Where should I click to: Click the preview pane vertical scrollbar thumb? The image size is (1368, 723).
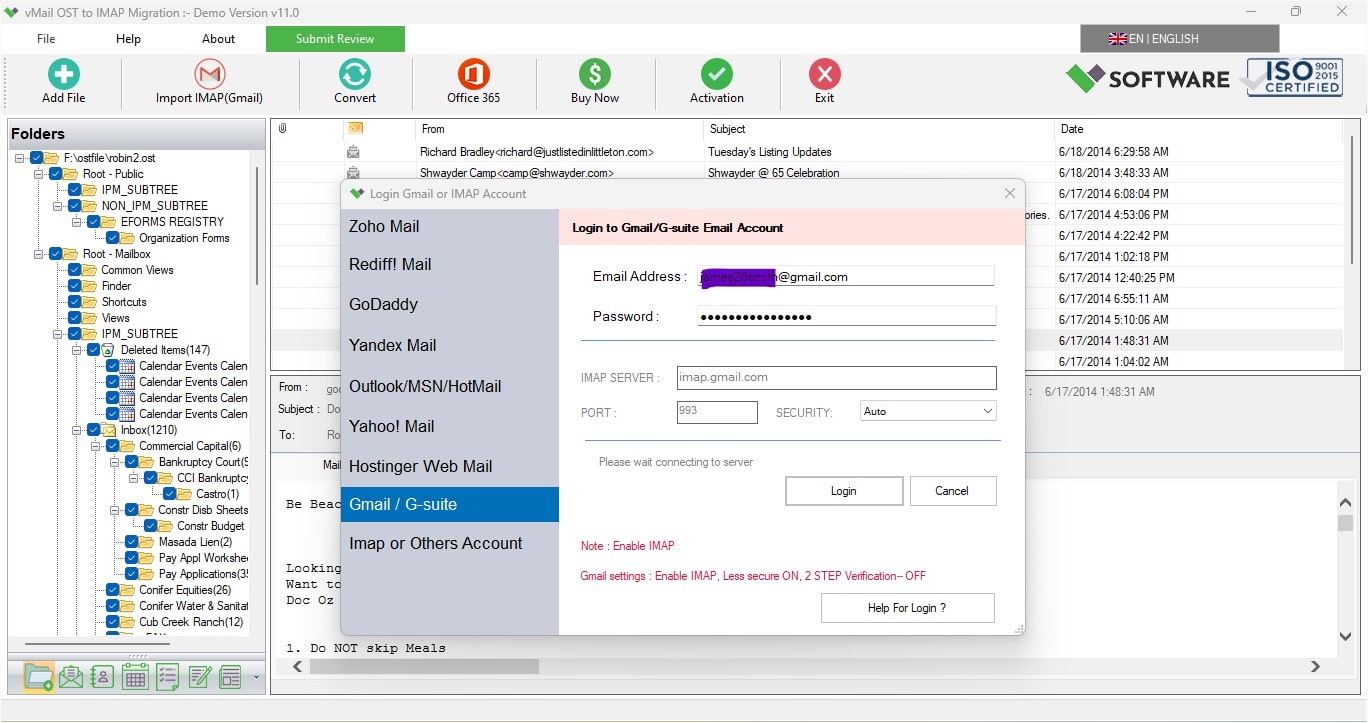(x=1345, y=523)
